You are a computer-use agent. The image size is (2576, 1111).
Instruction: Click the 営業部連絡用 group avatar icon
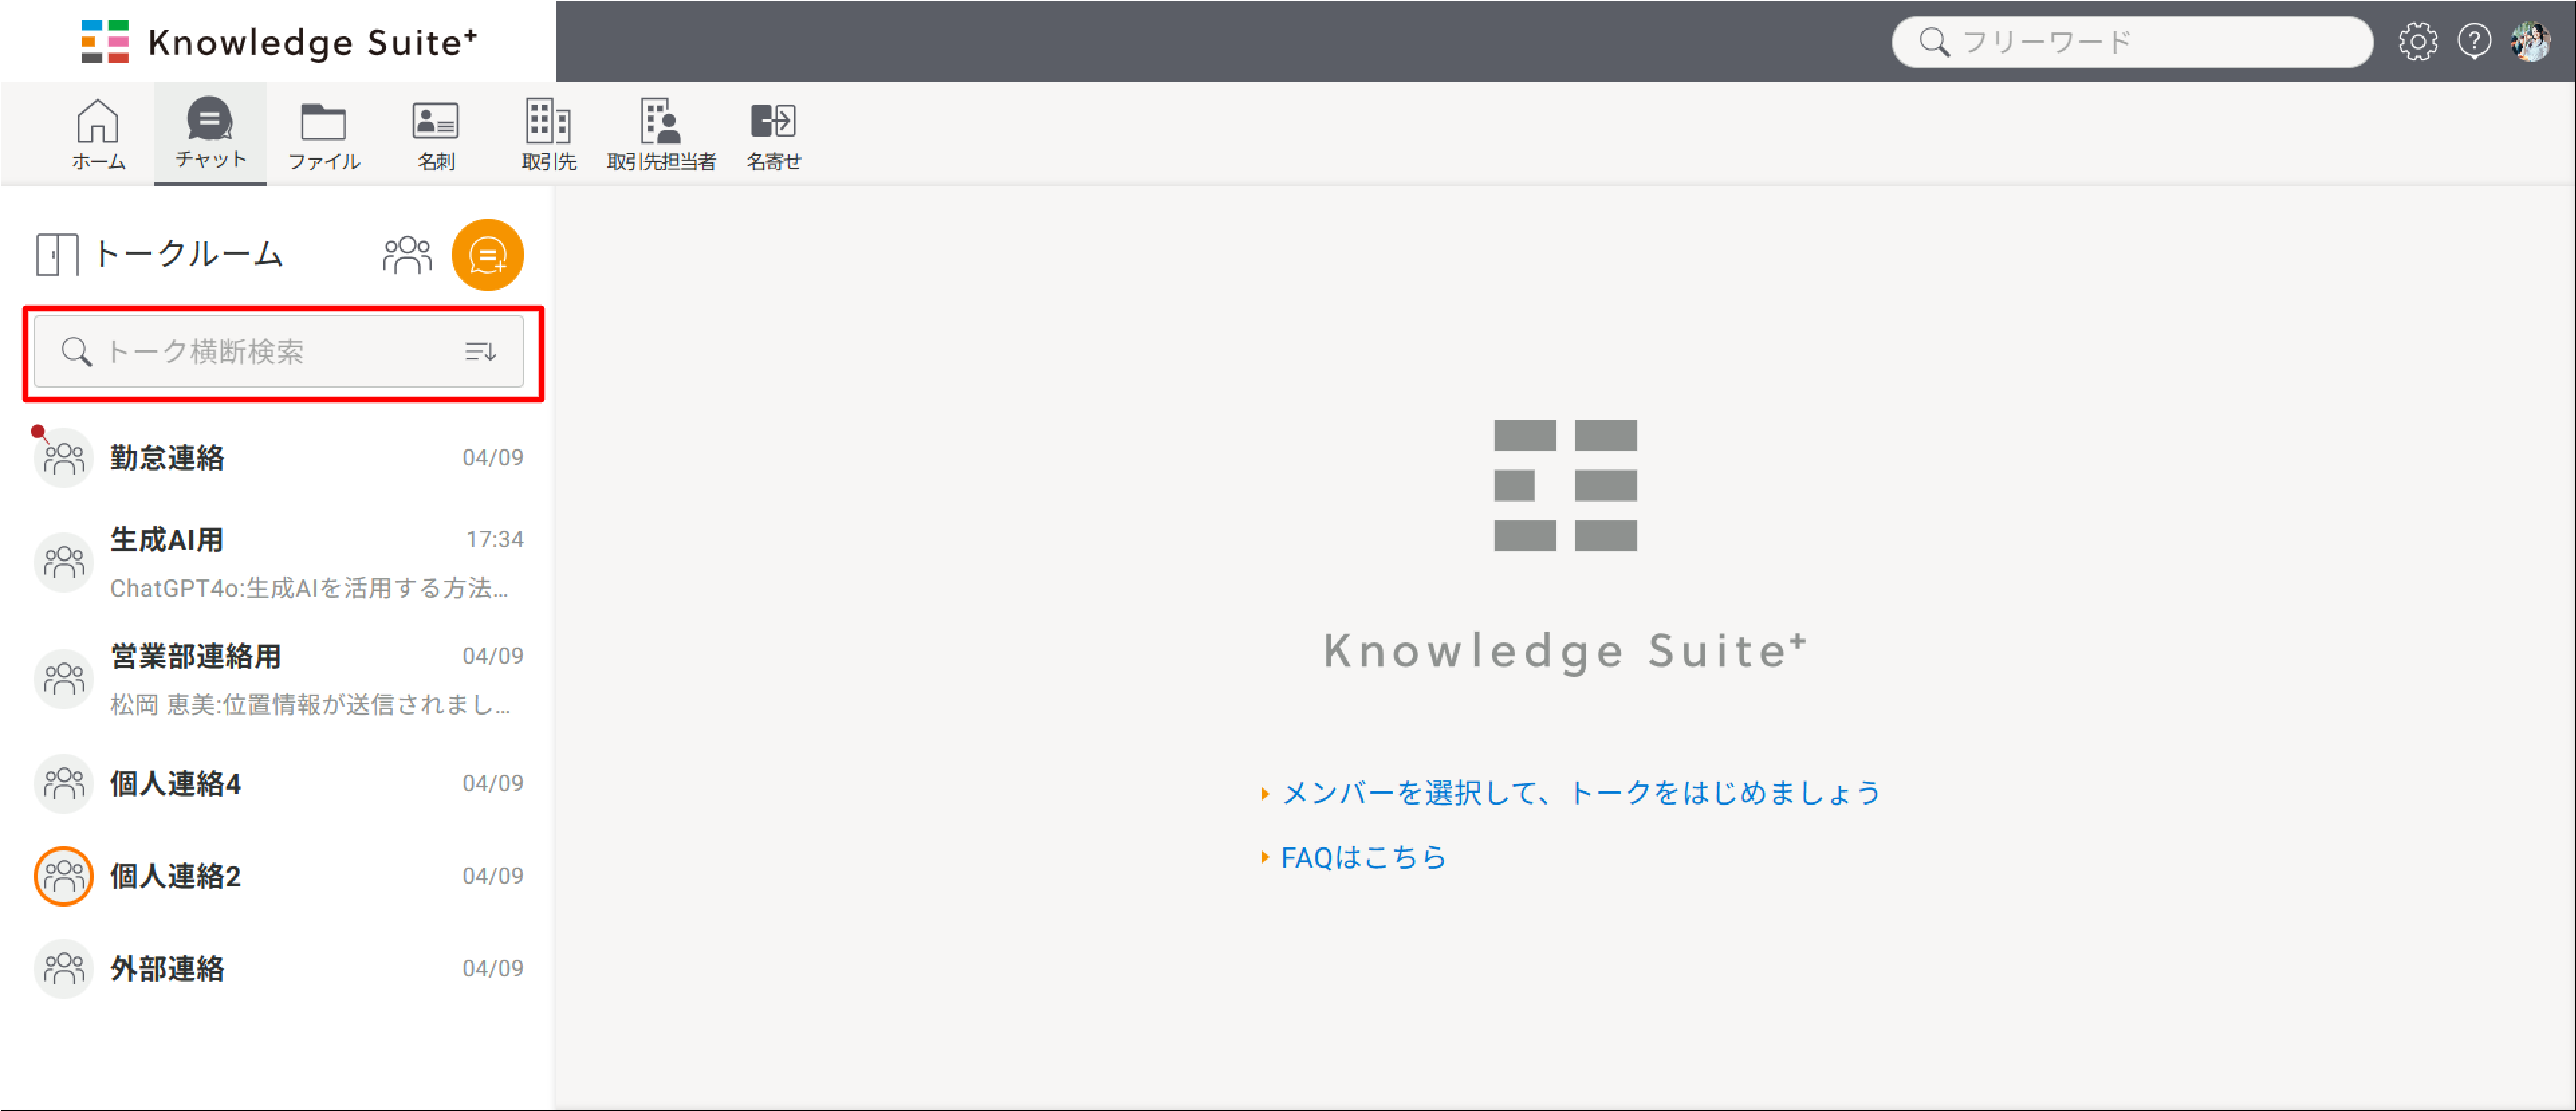click(64, 679)
